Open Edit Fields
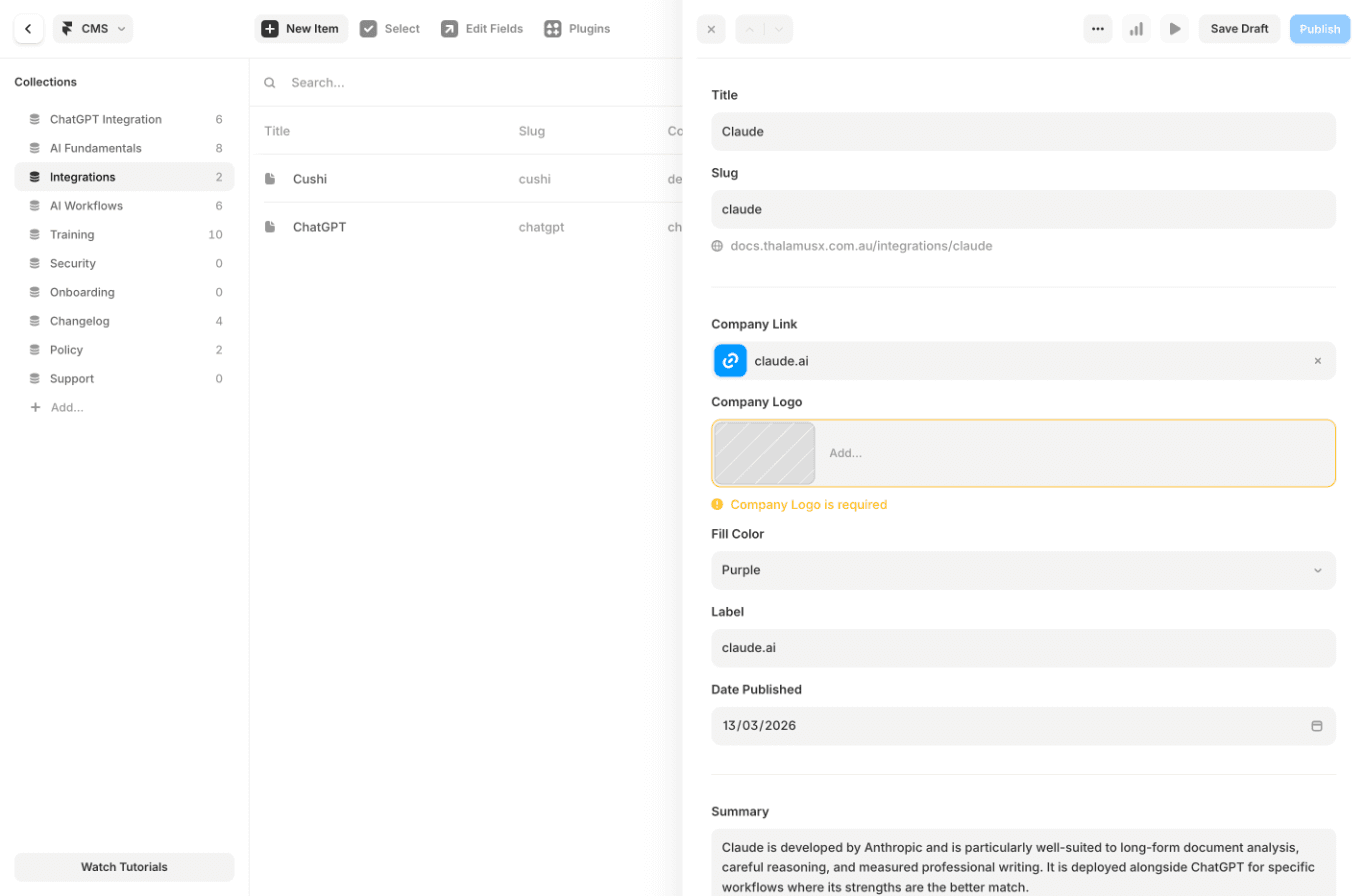Viewport: 1365px width, 896px height. (x=482, y=29)
